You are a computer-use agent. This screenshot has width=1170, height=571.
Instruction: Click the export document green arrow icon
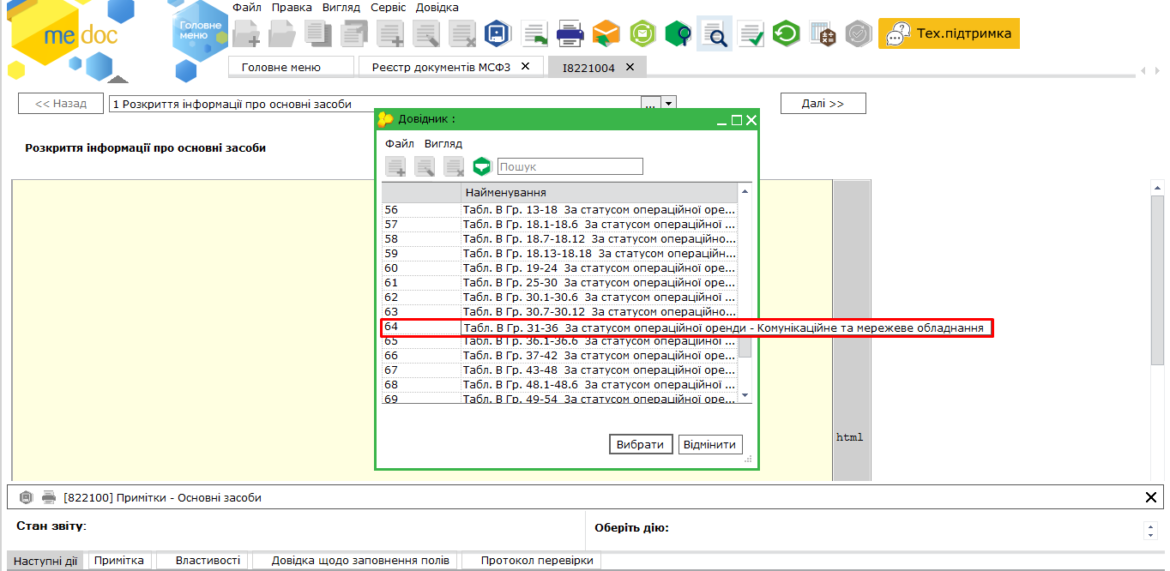click(x=534, y=34)
